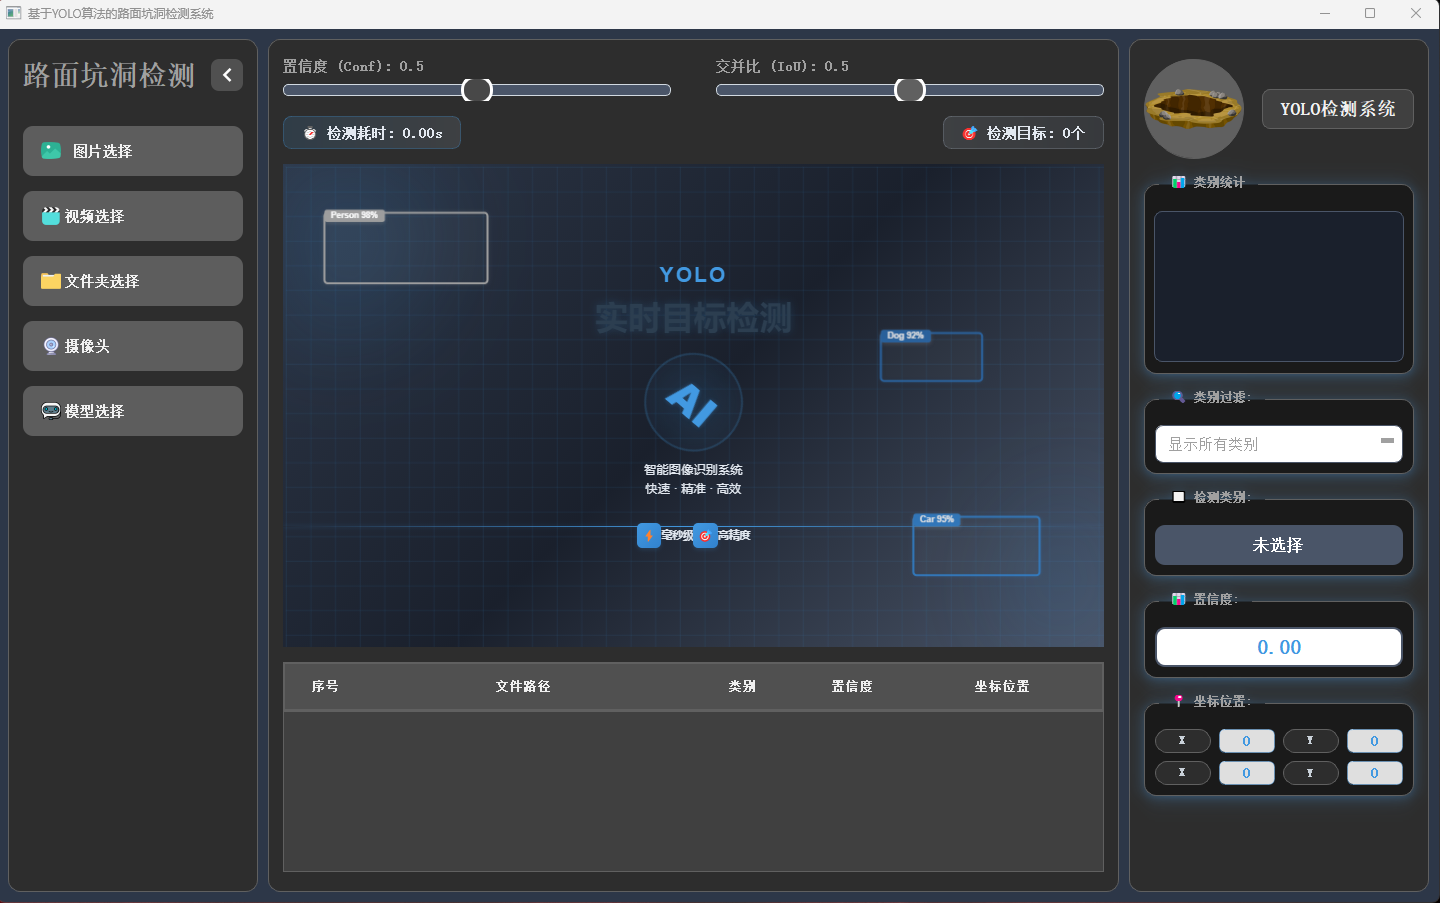Click the target icon beside 检测目标
The width and height of the screenshot is (1440, 903).
[x=969, y=133]
